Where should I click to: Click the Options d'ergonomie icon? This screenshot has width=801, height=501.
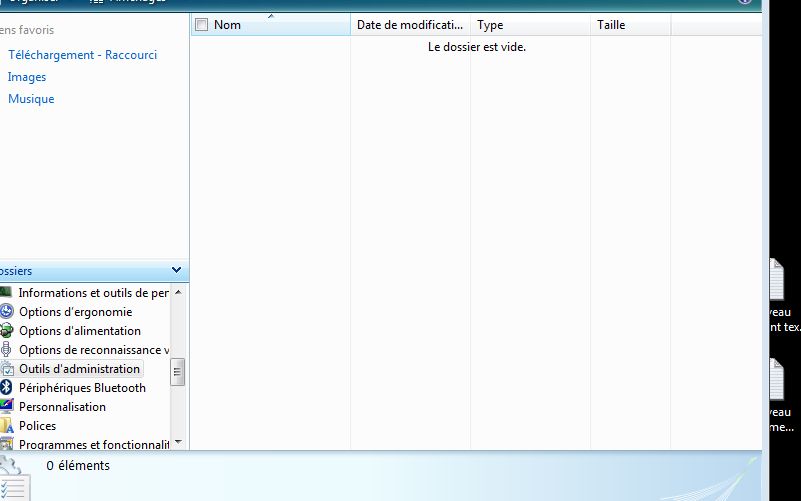[7, 312]
